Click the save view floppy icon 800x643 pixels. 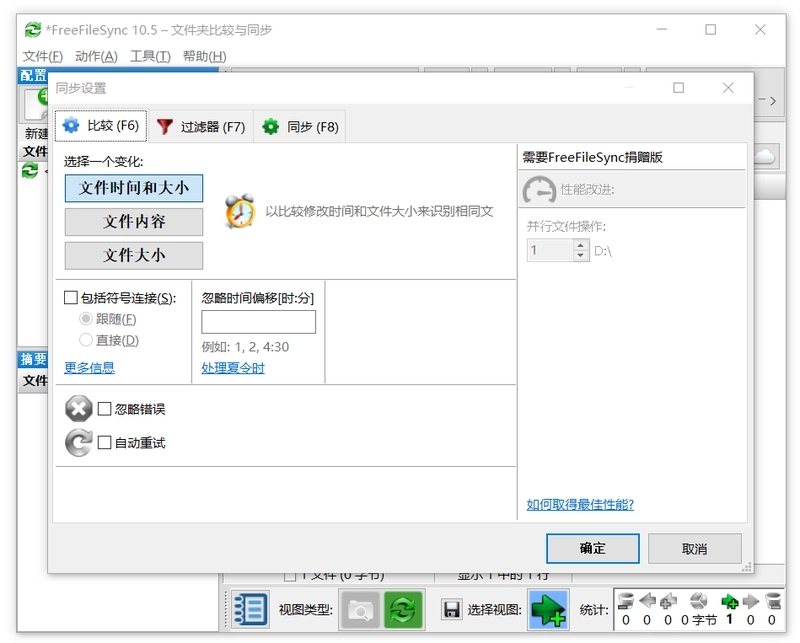click(x=452, y=609)
